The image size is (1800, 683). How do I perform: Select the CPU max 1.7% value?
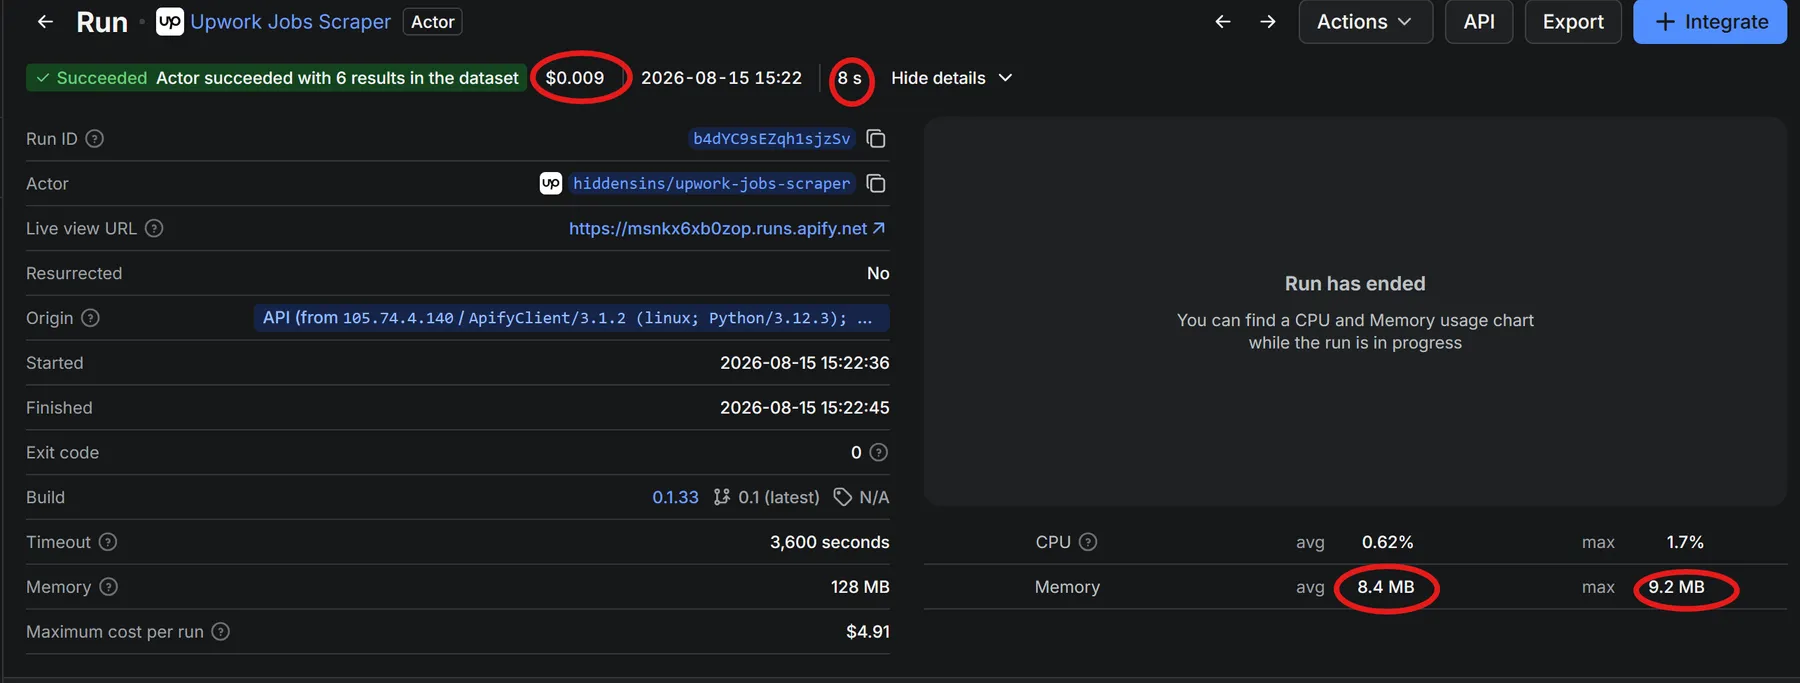[x=1685, y=542]
